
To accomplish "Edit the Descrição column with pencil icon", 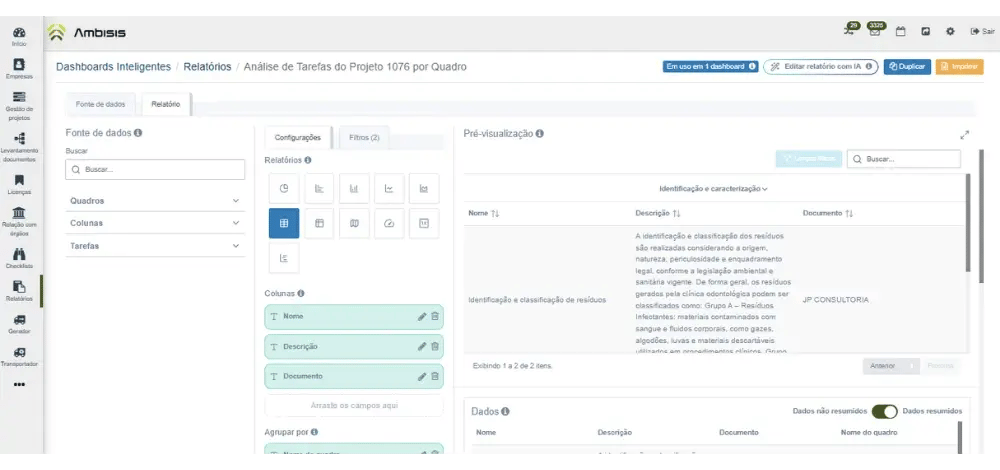I will (x=421, y=346).
